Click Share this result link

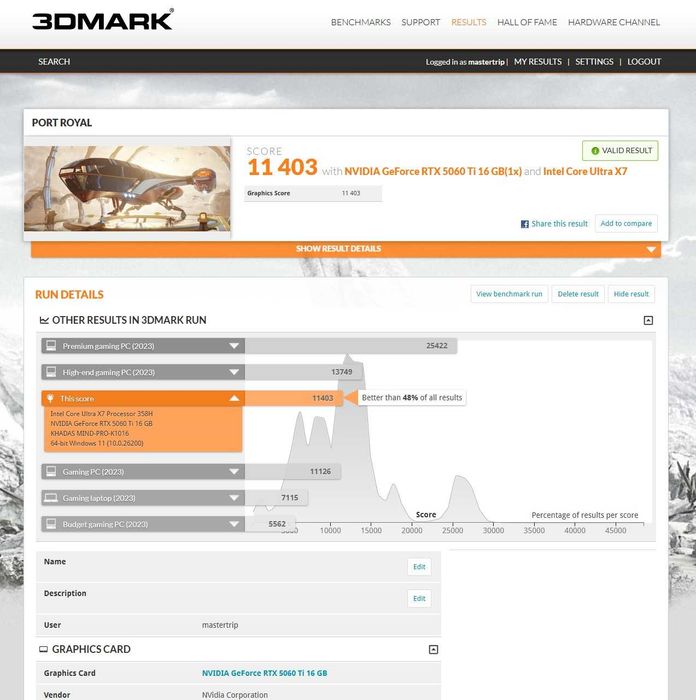pyautogui.click(x=559, y=224)
